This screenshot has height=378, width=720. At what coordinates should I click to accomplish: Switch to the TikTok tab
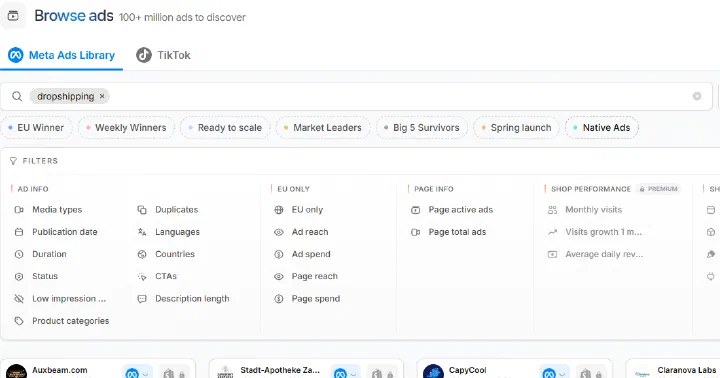(163, 55)
